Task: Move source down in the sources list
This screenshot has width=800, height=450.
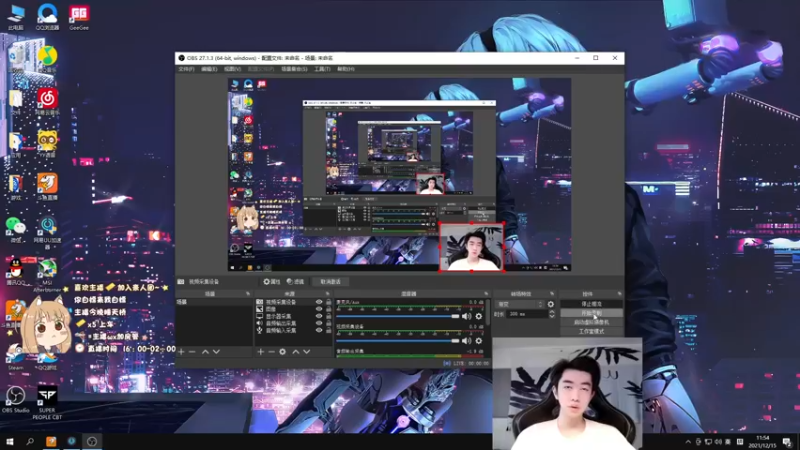Action: tap(307, 352)
